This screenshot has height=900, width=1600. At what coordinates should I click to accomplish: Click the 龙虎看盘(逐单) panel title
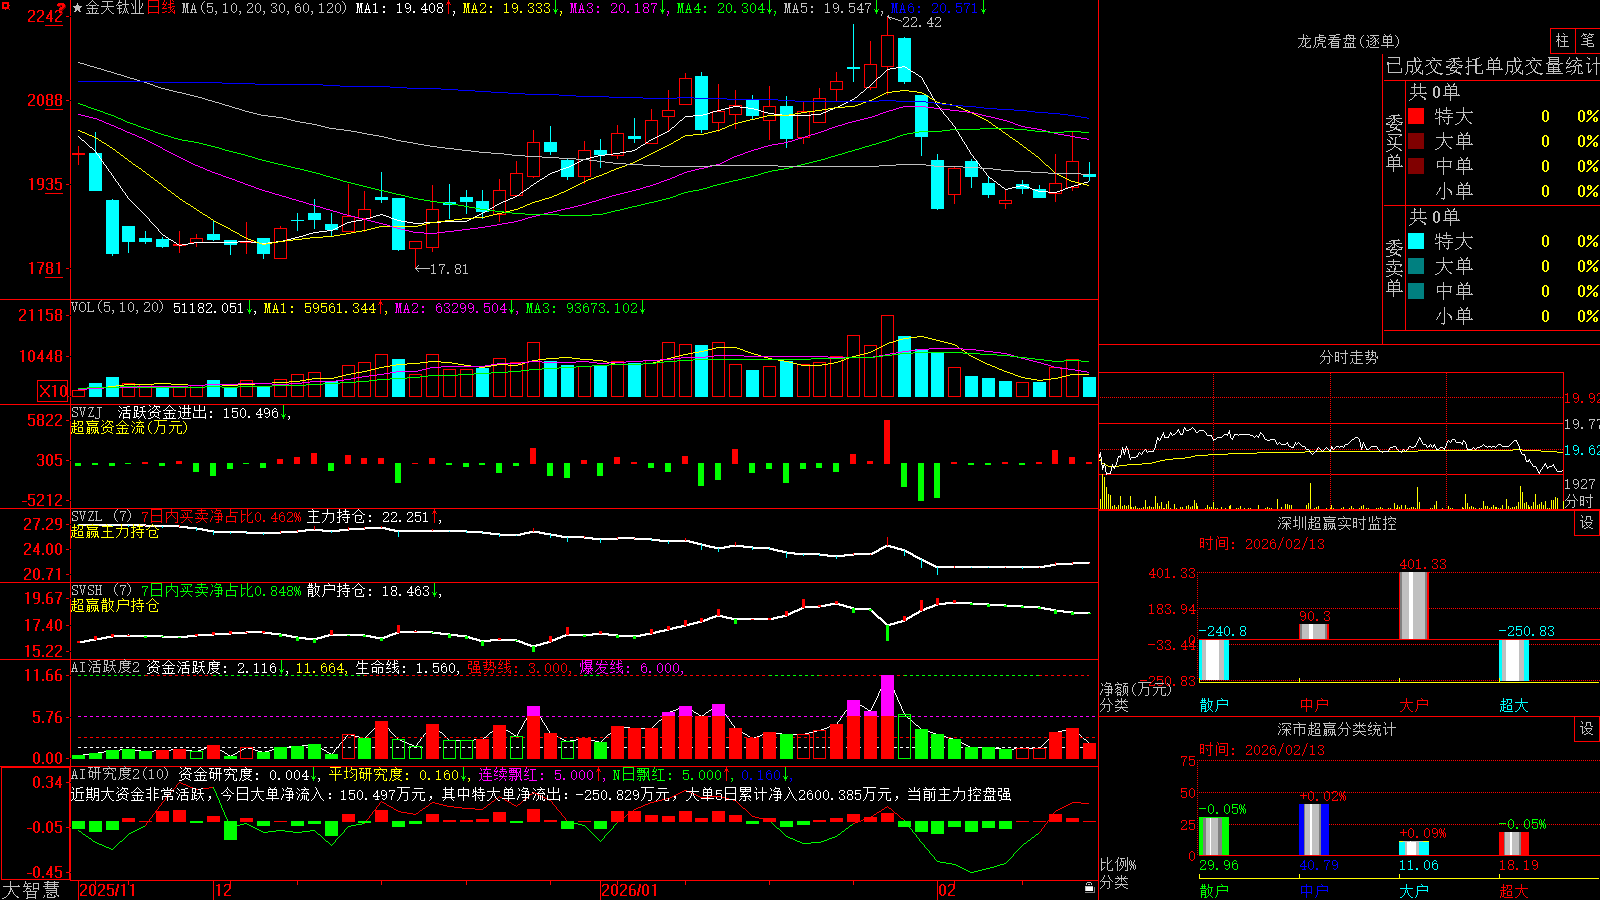(x=1348, y=41)
